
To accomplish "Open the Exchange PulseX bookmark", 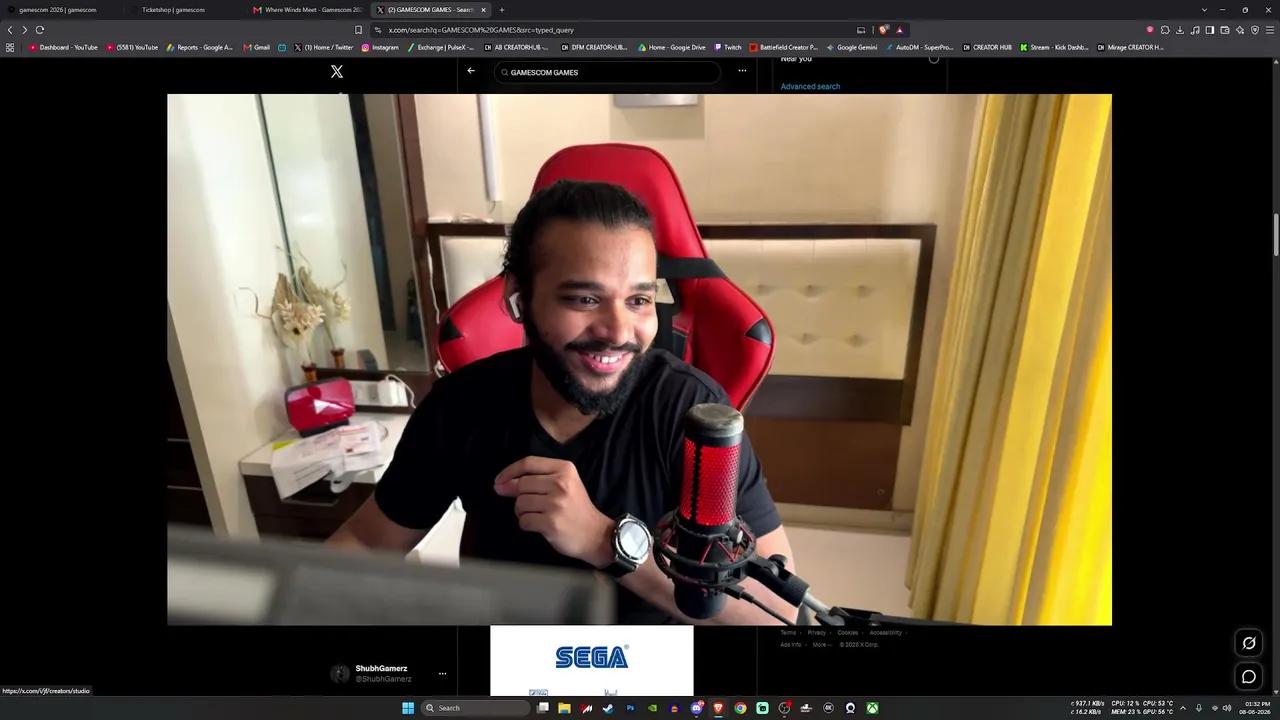I will (441, 47).
